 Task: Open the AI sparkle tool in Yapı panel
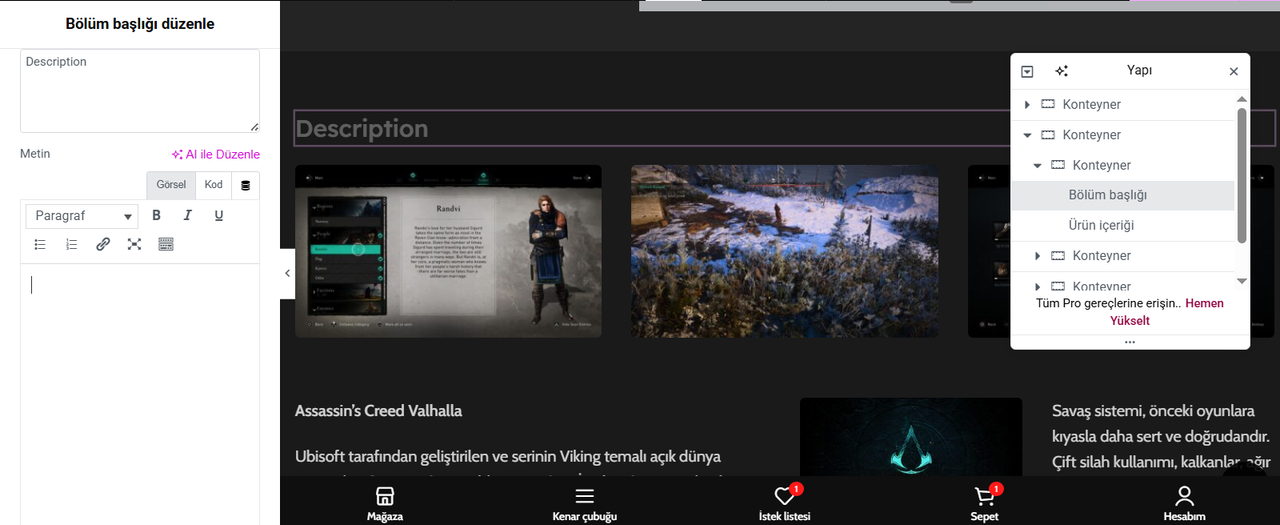1061,71
